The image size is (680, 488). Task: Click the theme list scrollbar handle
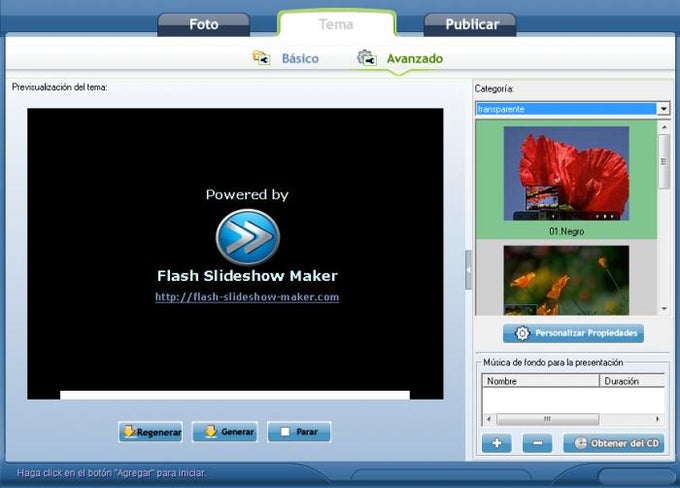coord(664,161)
